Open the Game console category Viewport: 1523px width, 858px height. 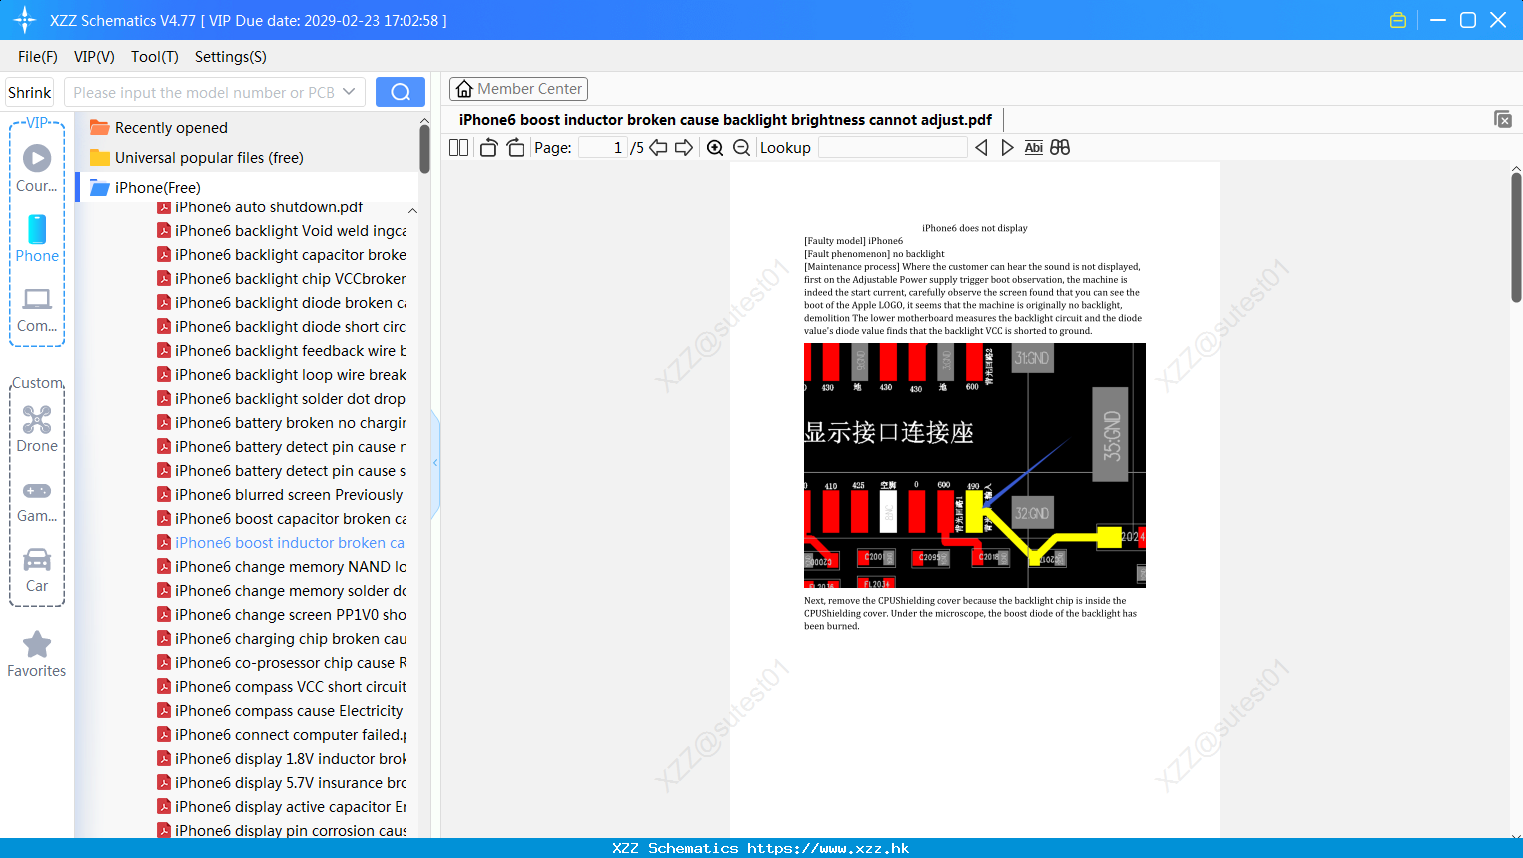(x=37, y=500)
